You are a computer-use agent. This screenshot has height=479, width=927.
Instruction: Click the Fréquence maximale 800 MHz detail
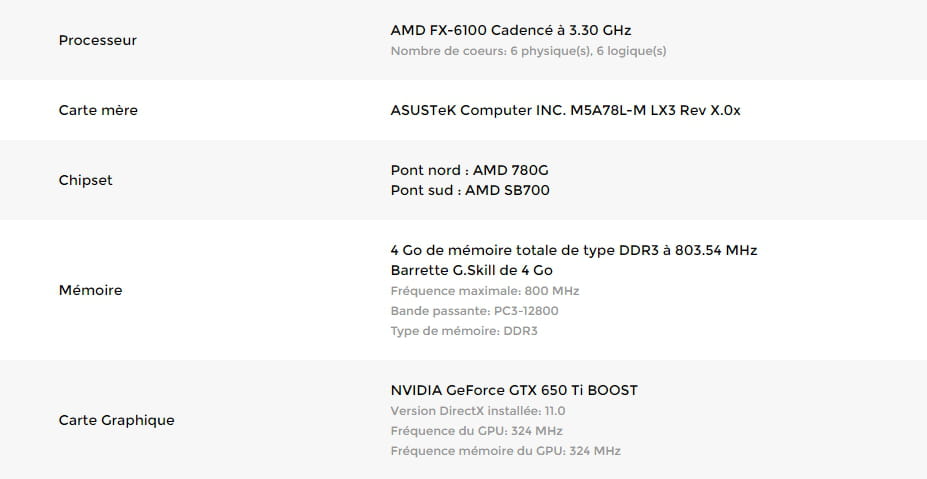click(x=484, y=291)
